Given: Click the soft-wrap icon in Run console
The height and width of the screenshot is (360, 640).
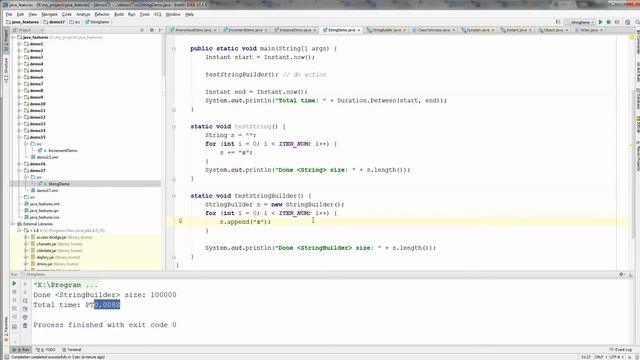Looking at the screenshot, I should pyautogui.click(x=25, y=301).
